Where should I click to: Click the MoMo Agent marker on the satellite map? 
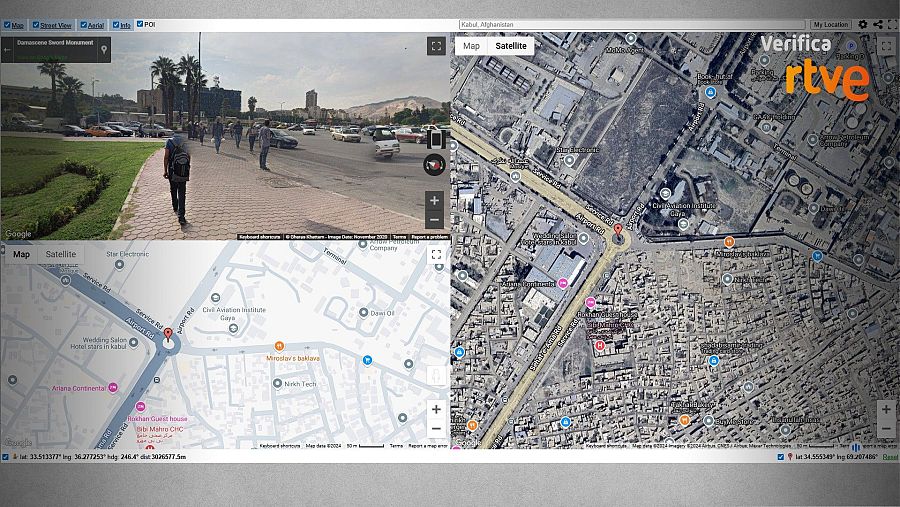(x=631, y=38)
